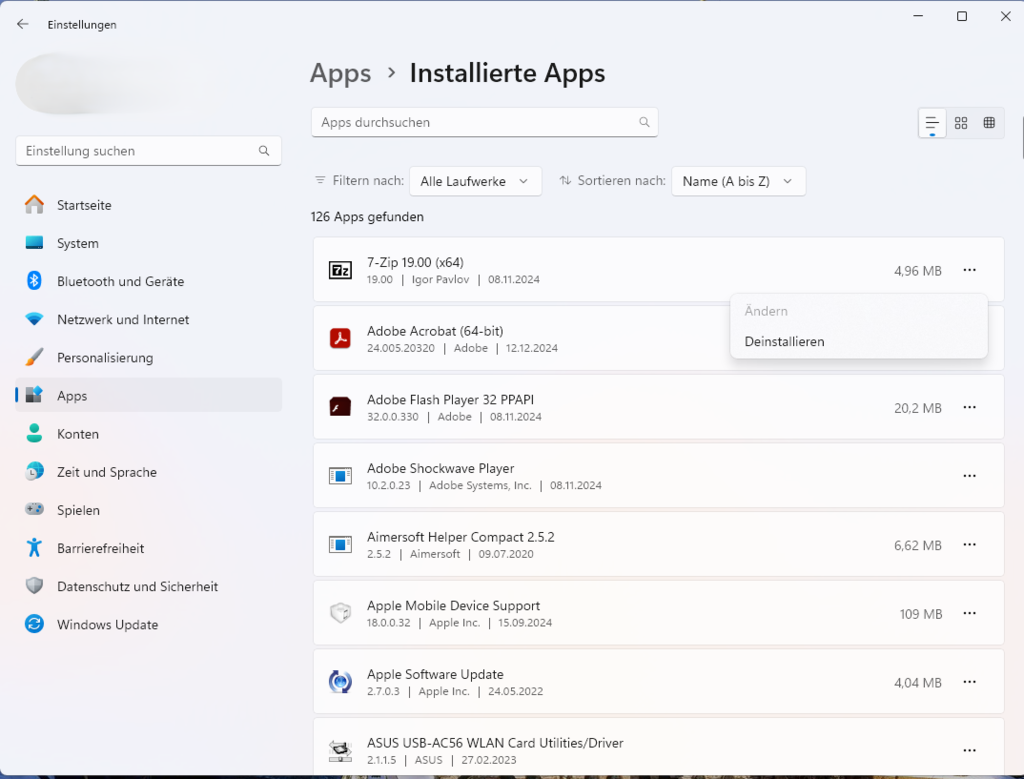Click the Einstellung suchen search field

[148, 151]
